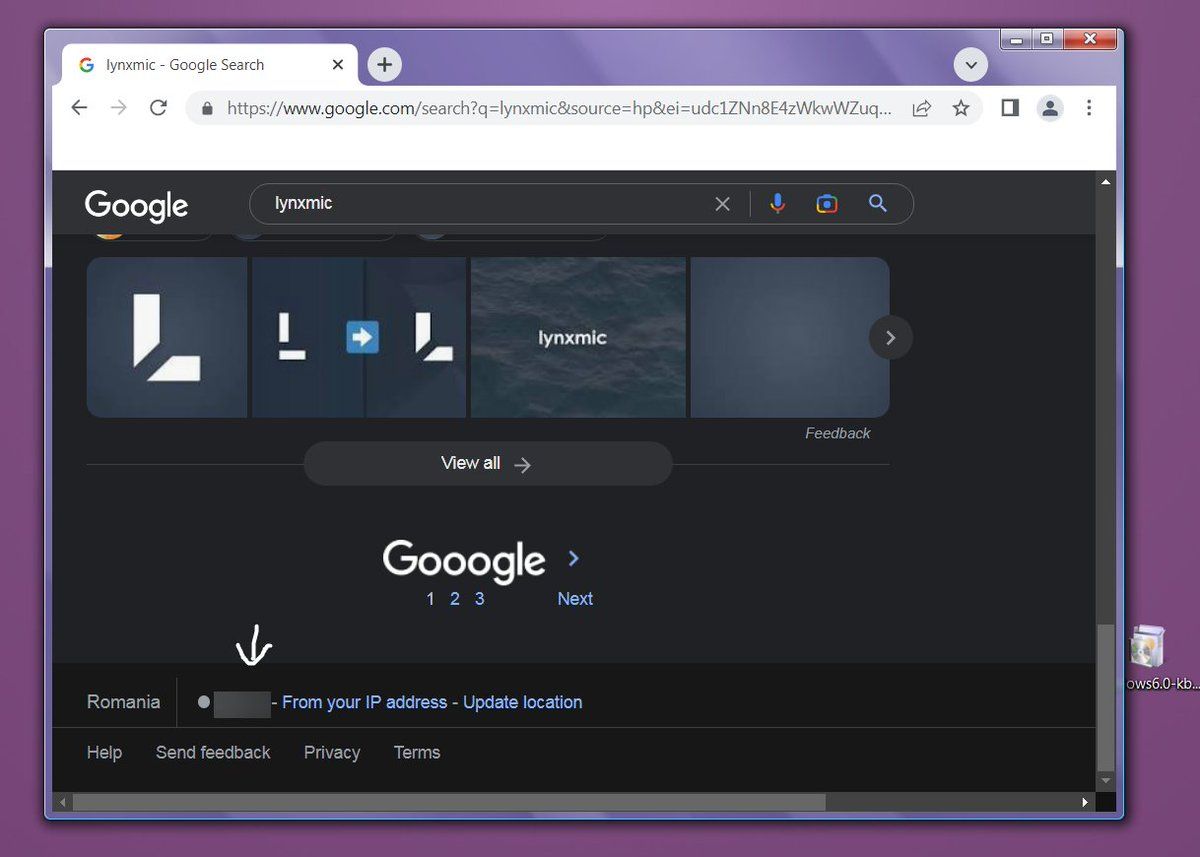Toggle the browser side panel
1200x857 pixels.
(x=1010, y=108)
